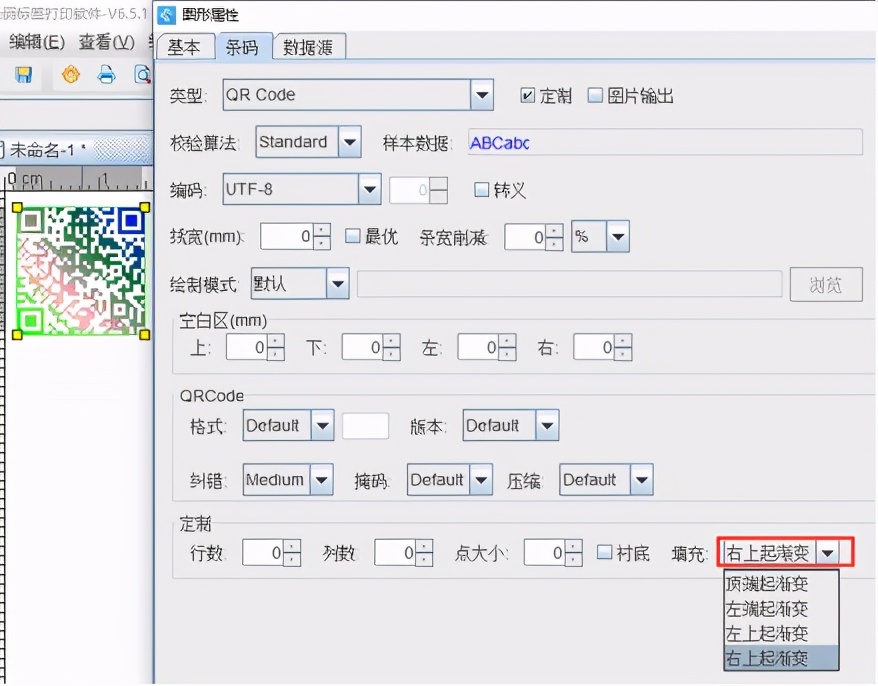Viewport: 878px width, 686px height.
Task: Click the 条宽削减 value field
Action: 525,237
